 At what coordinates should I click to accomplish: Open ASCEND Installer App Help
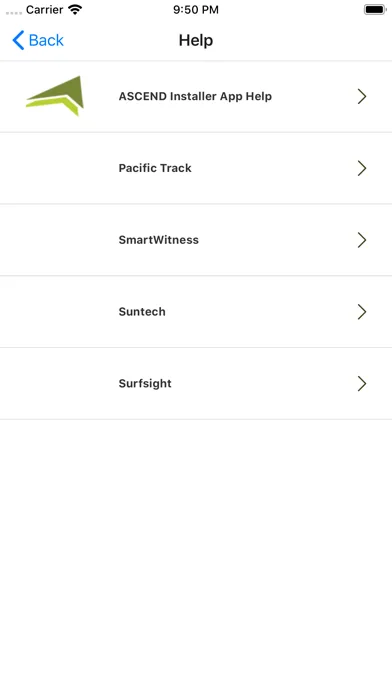click(x=196, y=96)
